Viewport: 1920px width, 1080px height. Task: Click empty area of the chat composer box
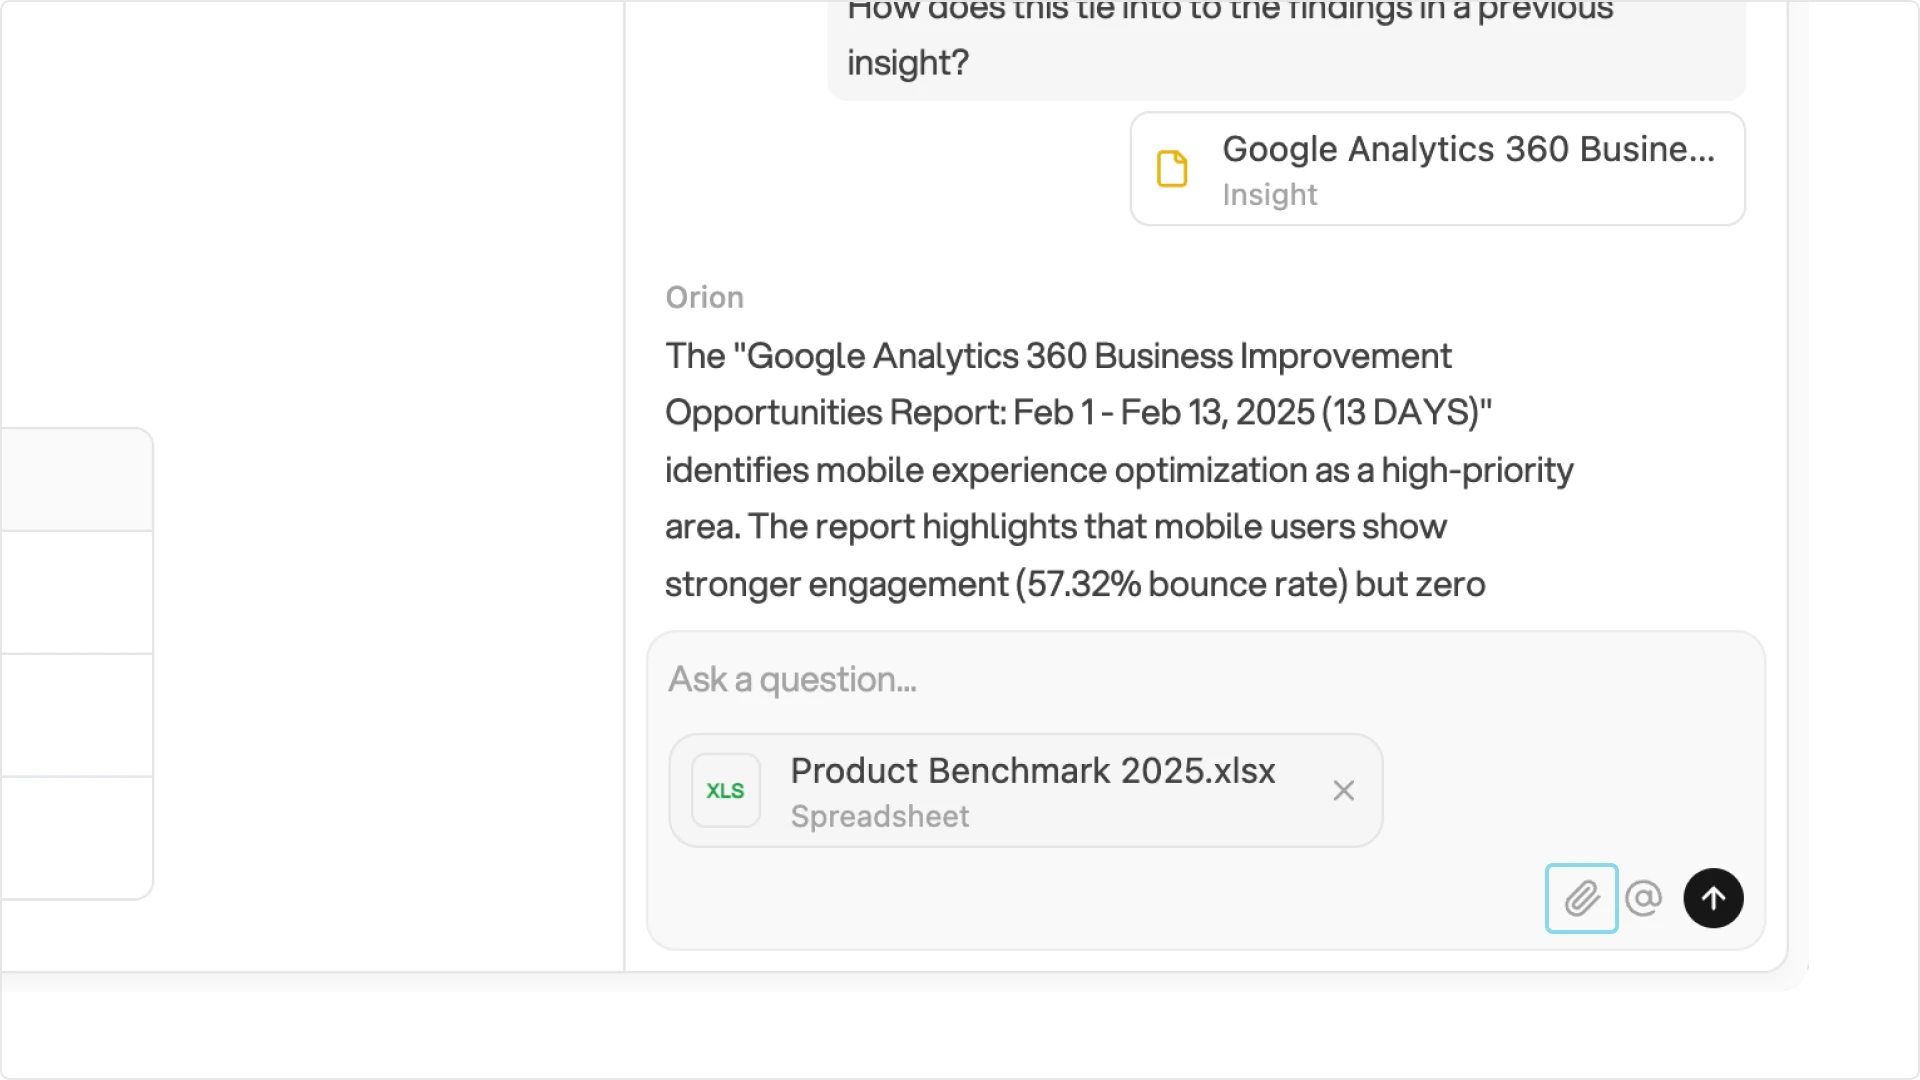click(x=1100, y=898)
